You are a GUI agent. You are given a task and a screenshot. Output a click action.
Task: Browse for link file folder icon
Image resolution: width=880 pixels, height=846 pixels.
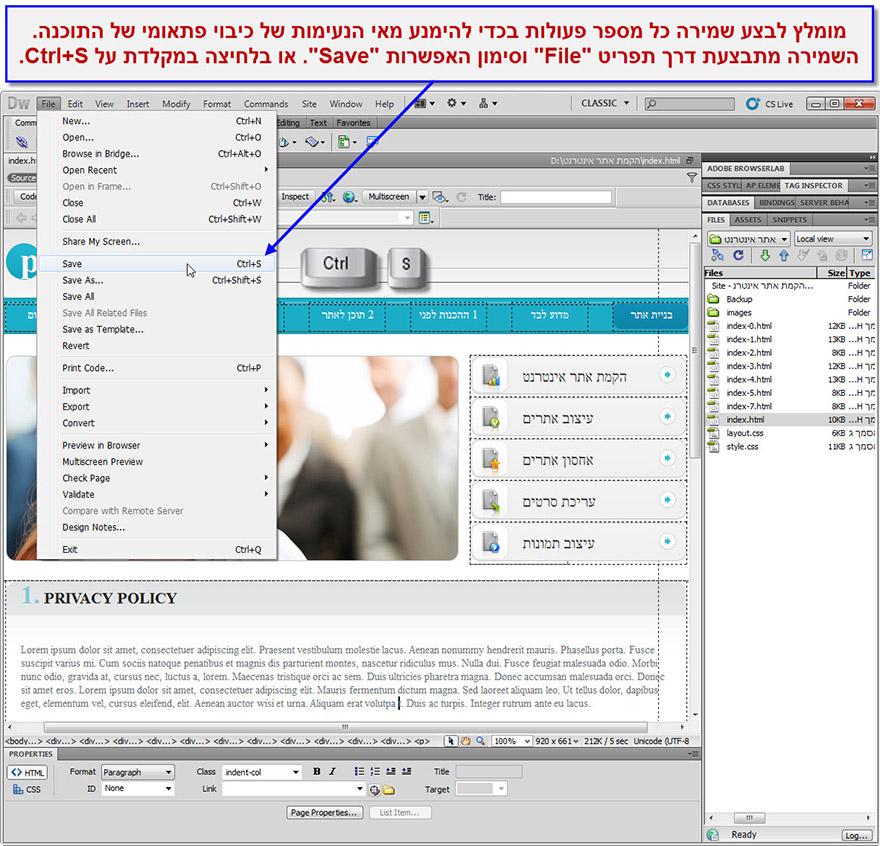(388, 790)
